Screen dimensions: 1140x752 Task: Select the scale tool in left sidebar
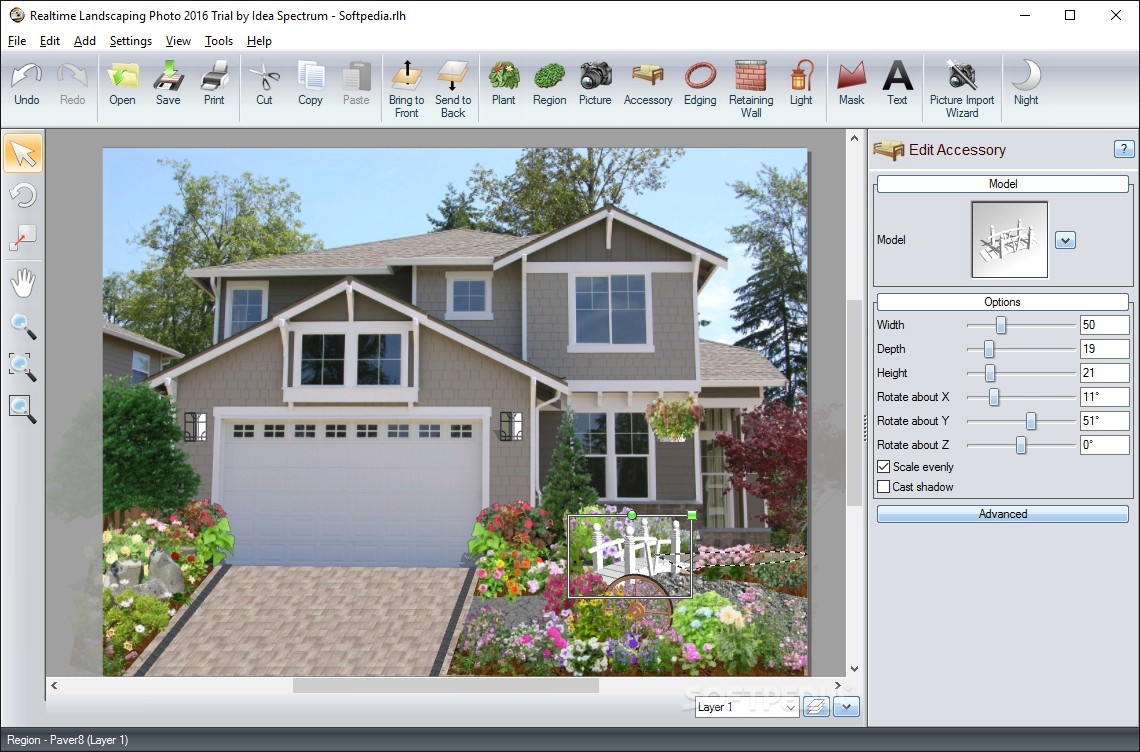coord(23,237)
